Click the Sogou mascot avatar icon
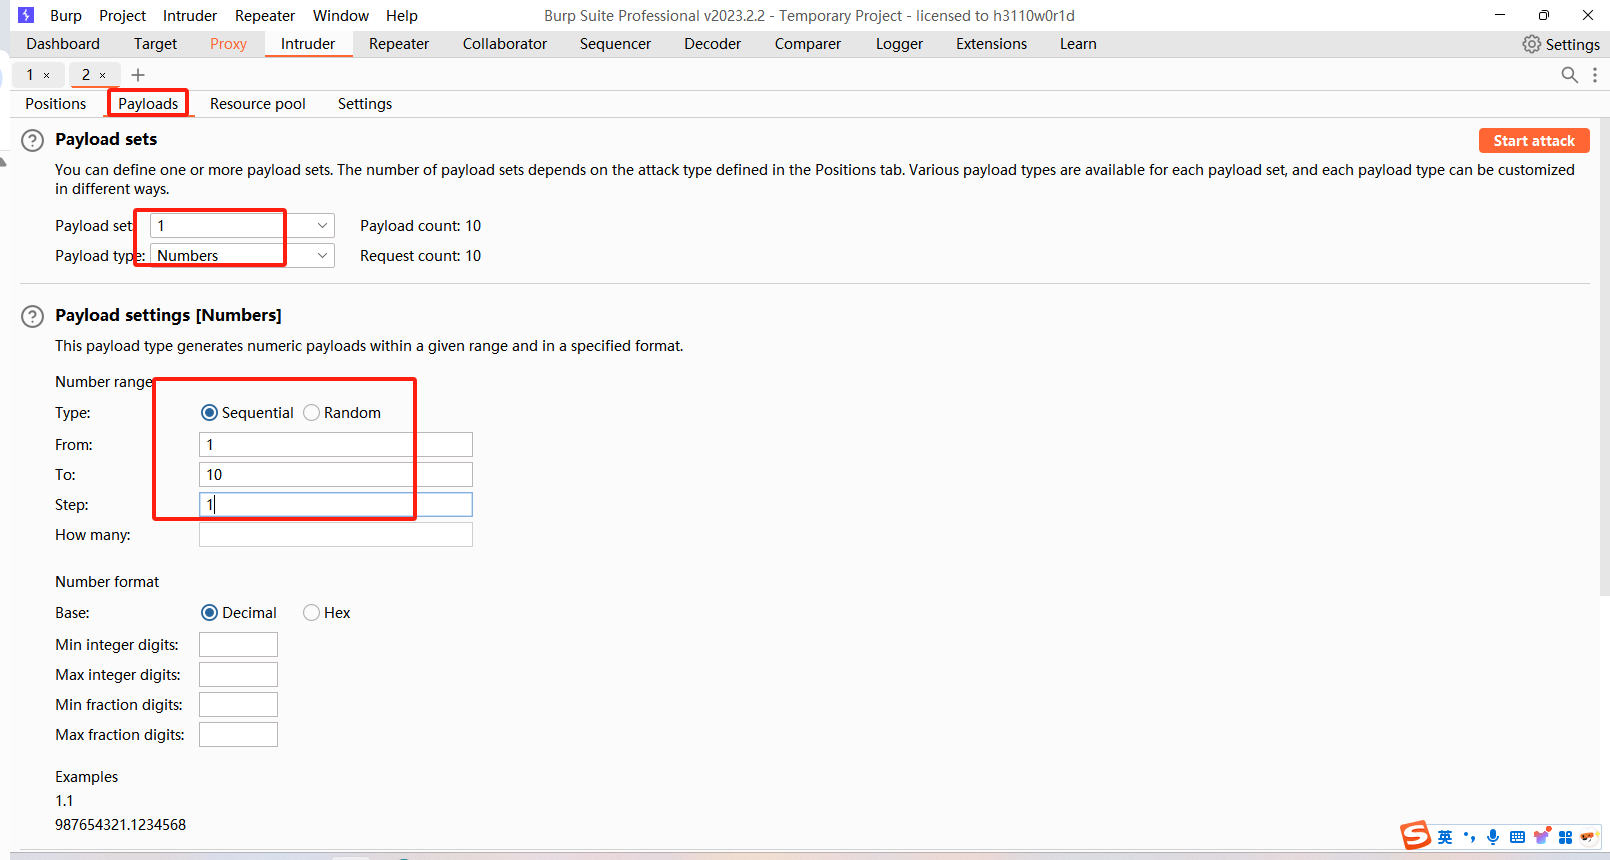The image size is (1610, 860). (x=1588, y=836)
